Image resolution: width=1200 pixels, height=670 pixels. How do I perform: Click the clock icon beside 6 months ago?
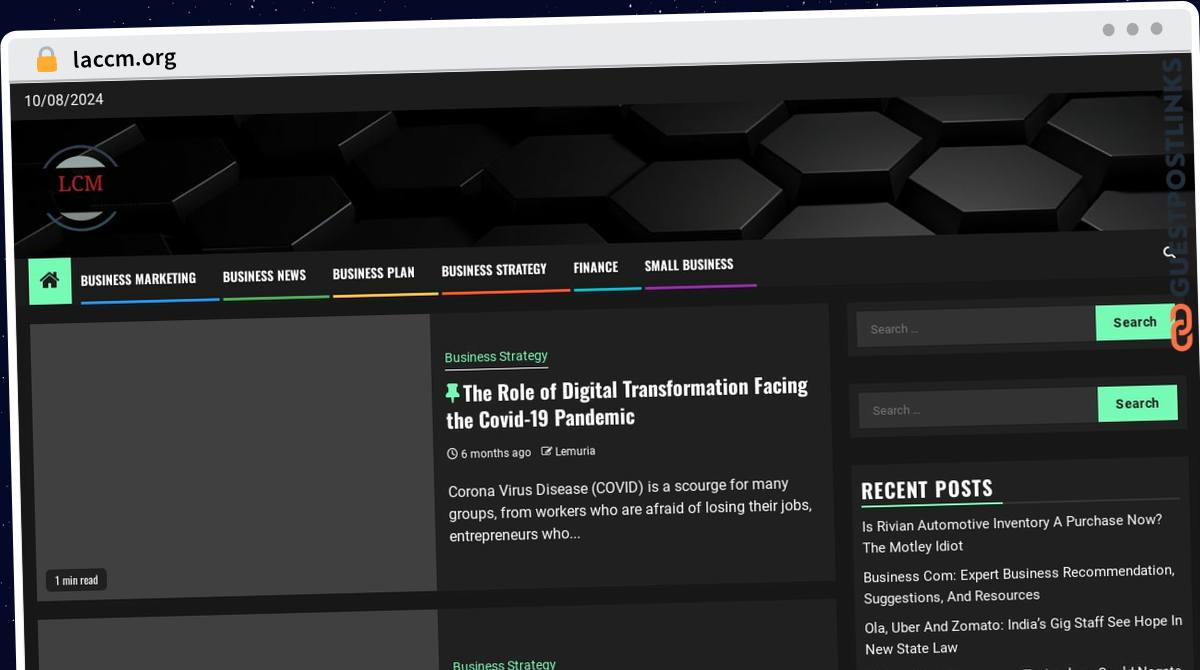(x=452, y=453)
